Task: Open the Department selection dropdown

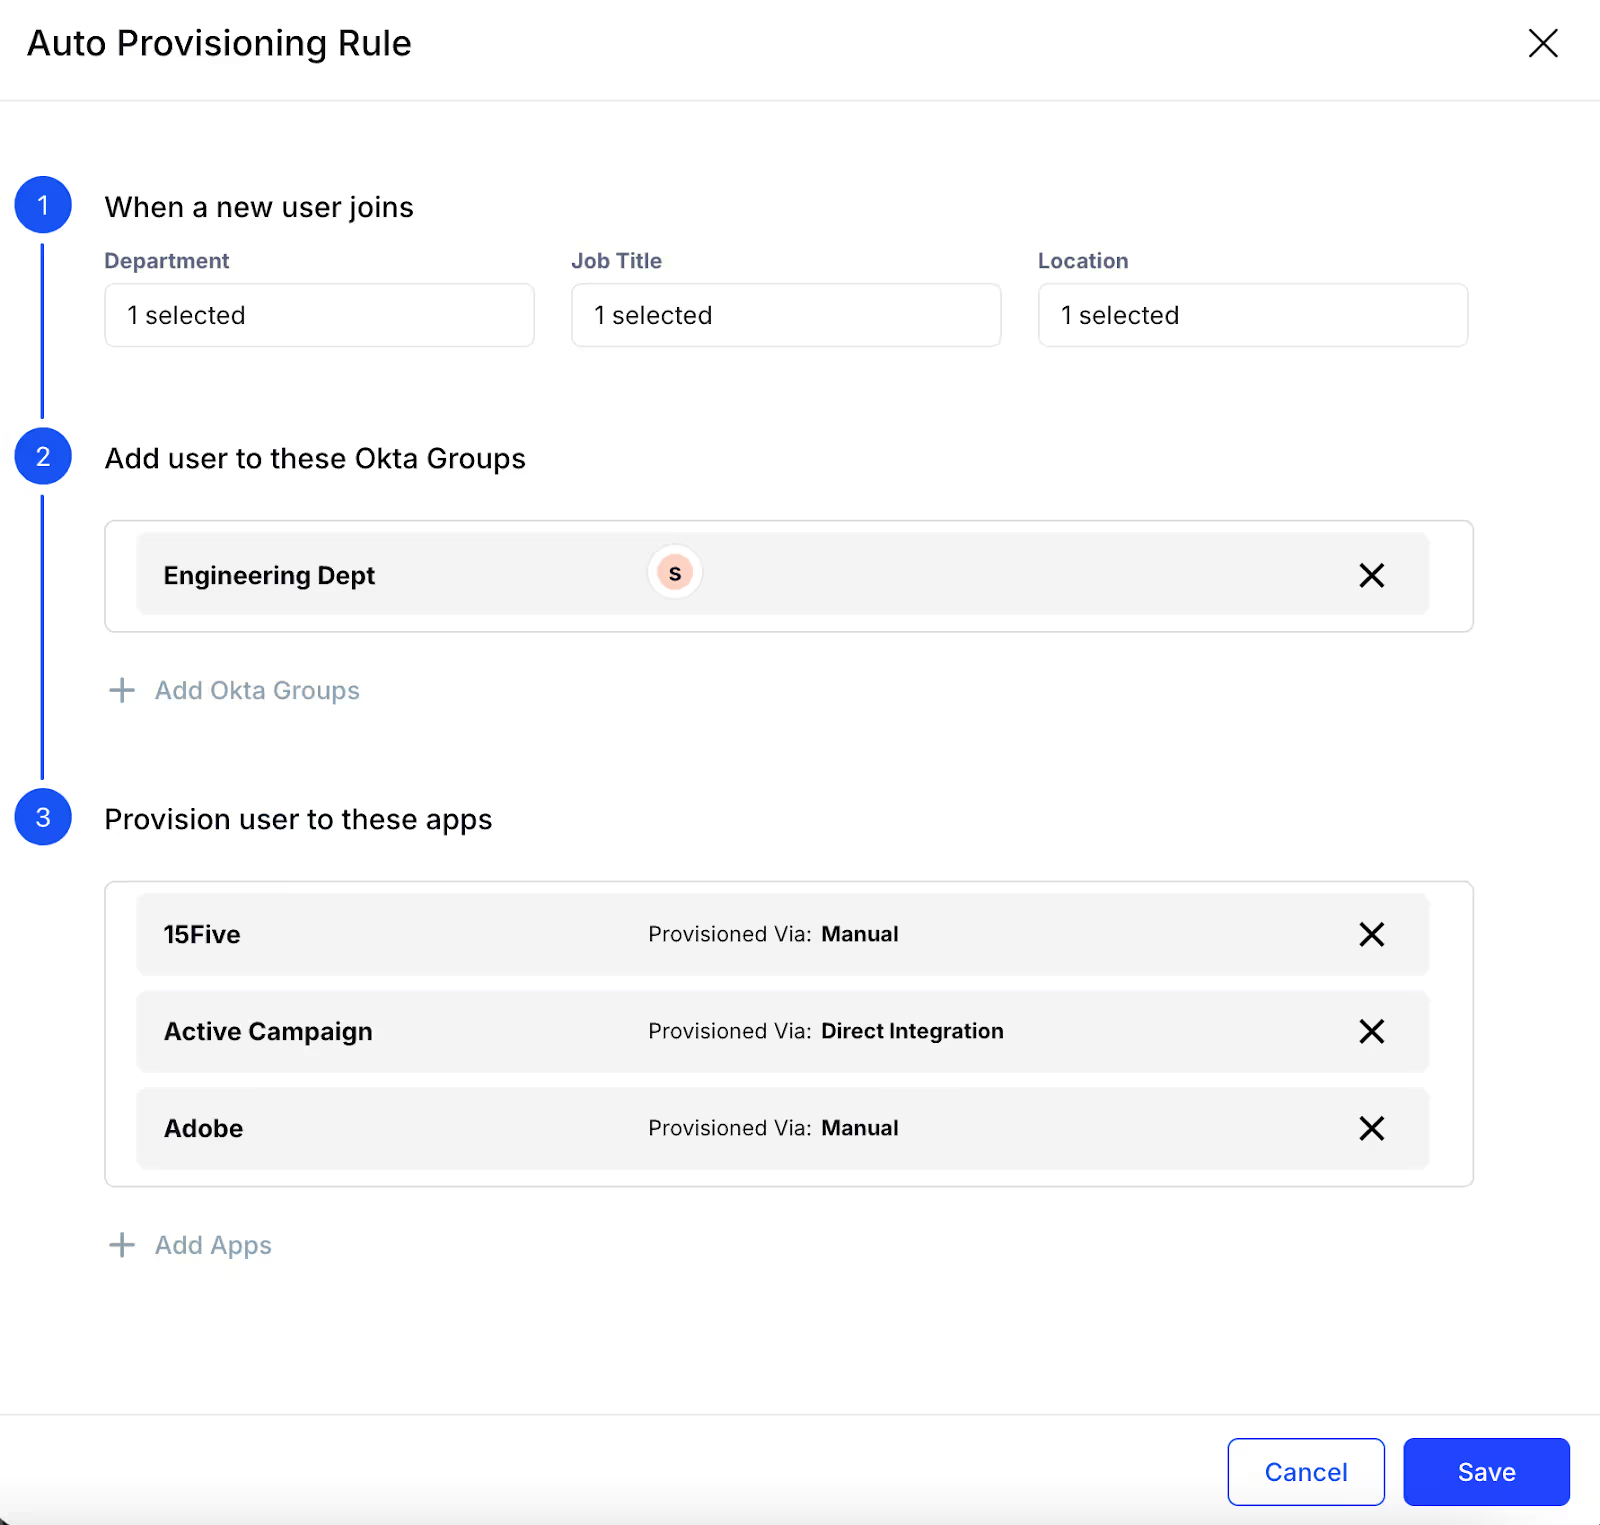Action: point(318,315)
